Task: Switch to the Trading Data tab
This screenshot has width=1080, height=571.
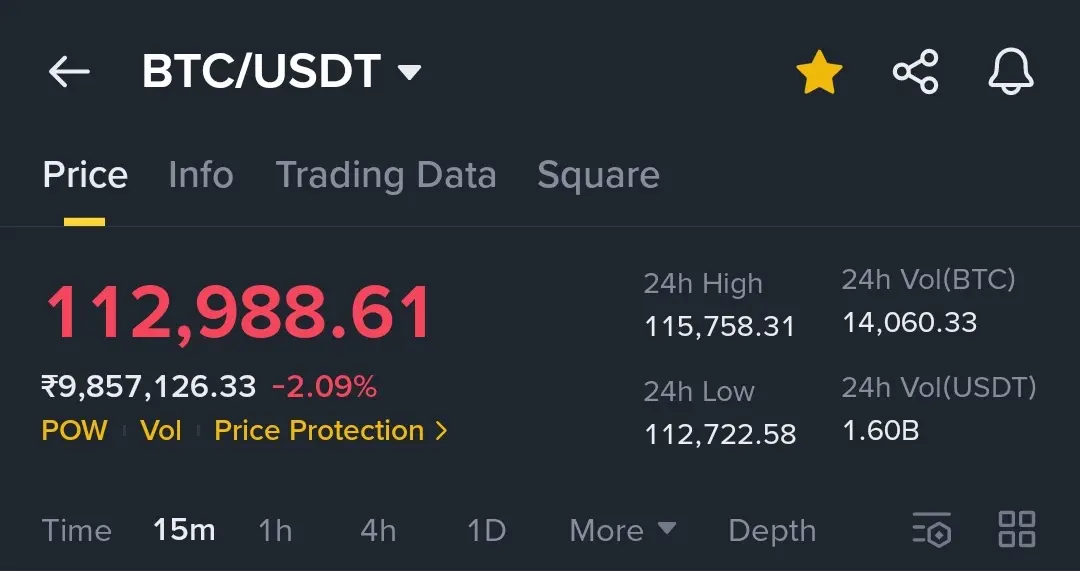Action: tap(386, 175)
